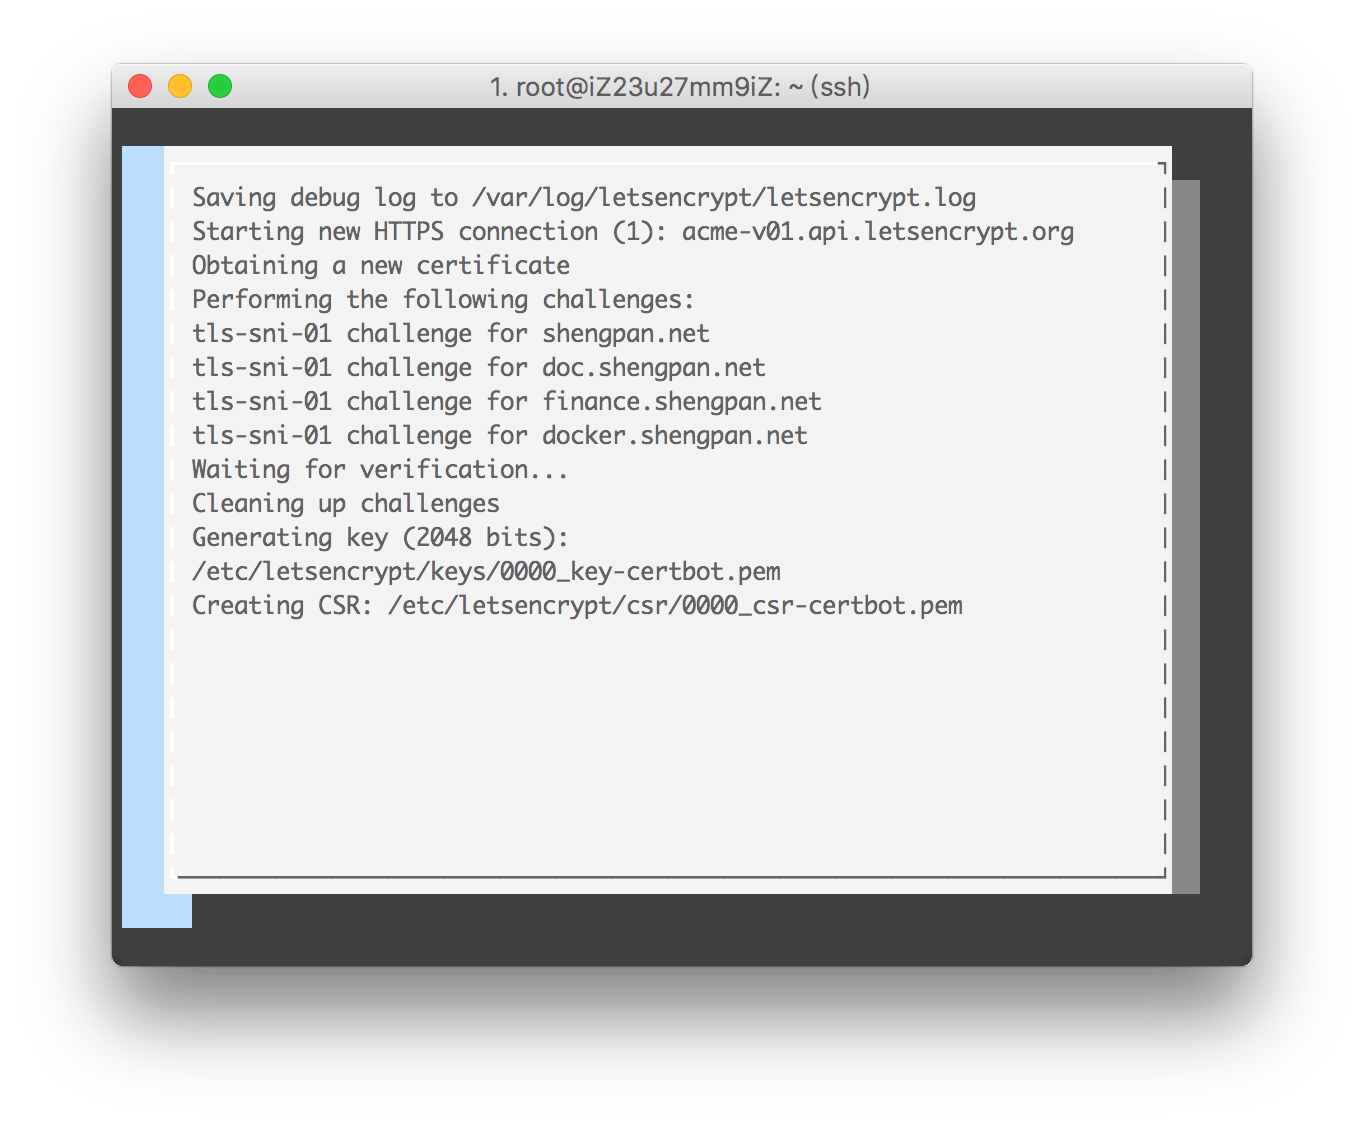This screenshot has height=1126, width=1364.
Task: Close the ssh terminal window
Action: (x=140, y=86)
